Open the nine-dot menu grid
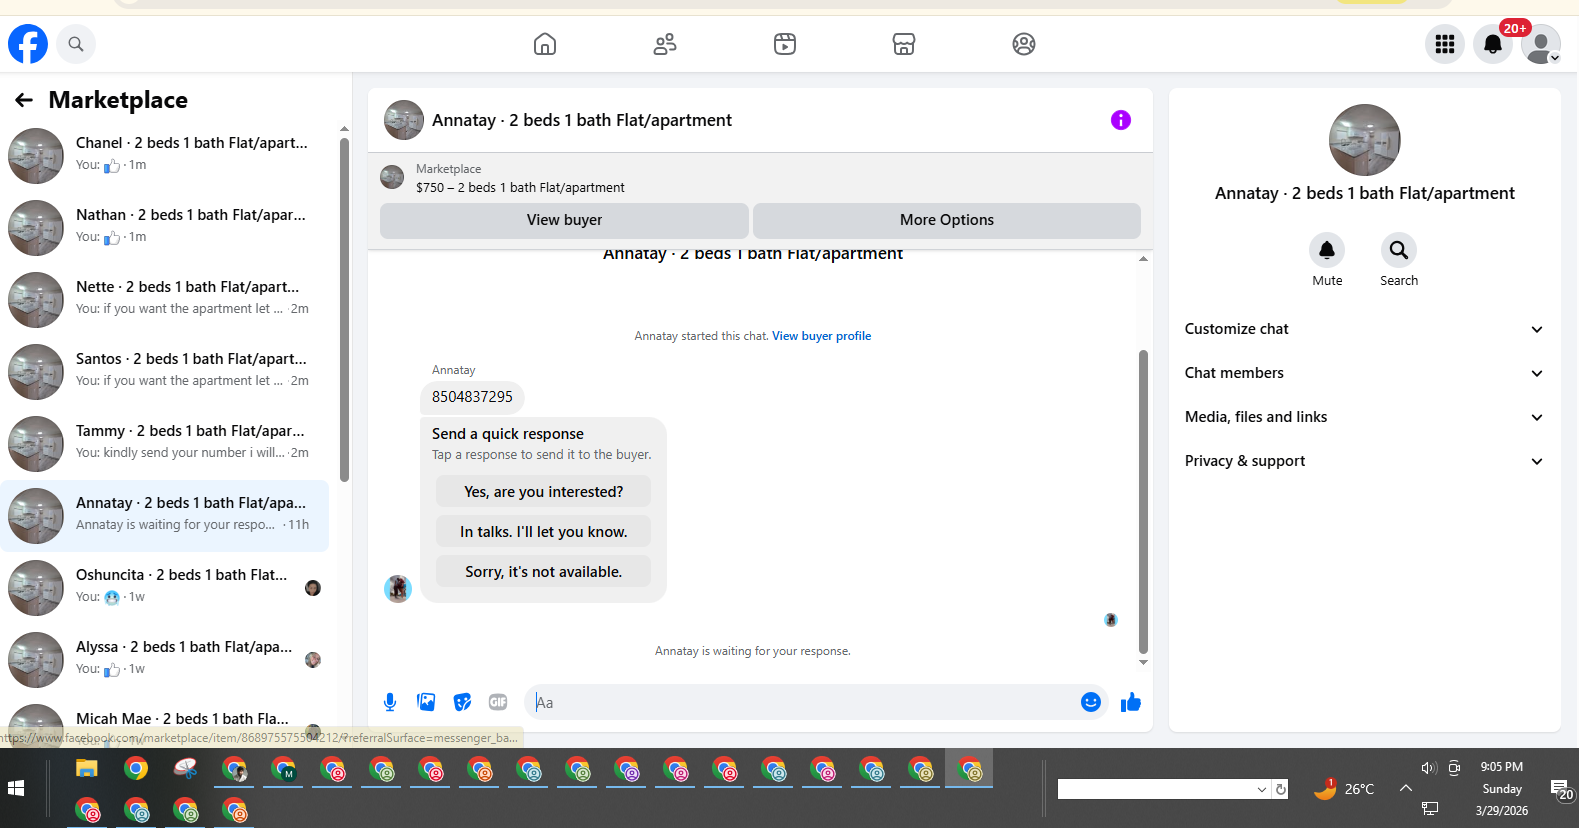Viewport: 1579px width, 828px height. pyautogui.click(x=1445, y=44)
